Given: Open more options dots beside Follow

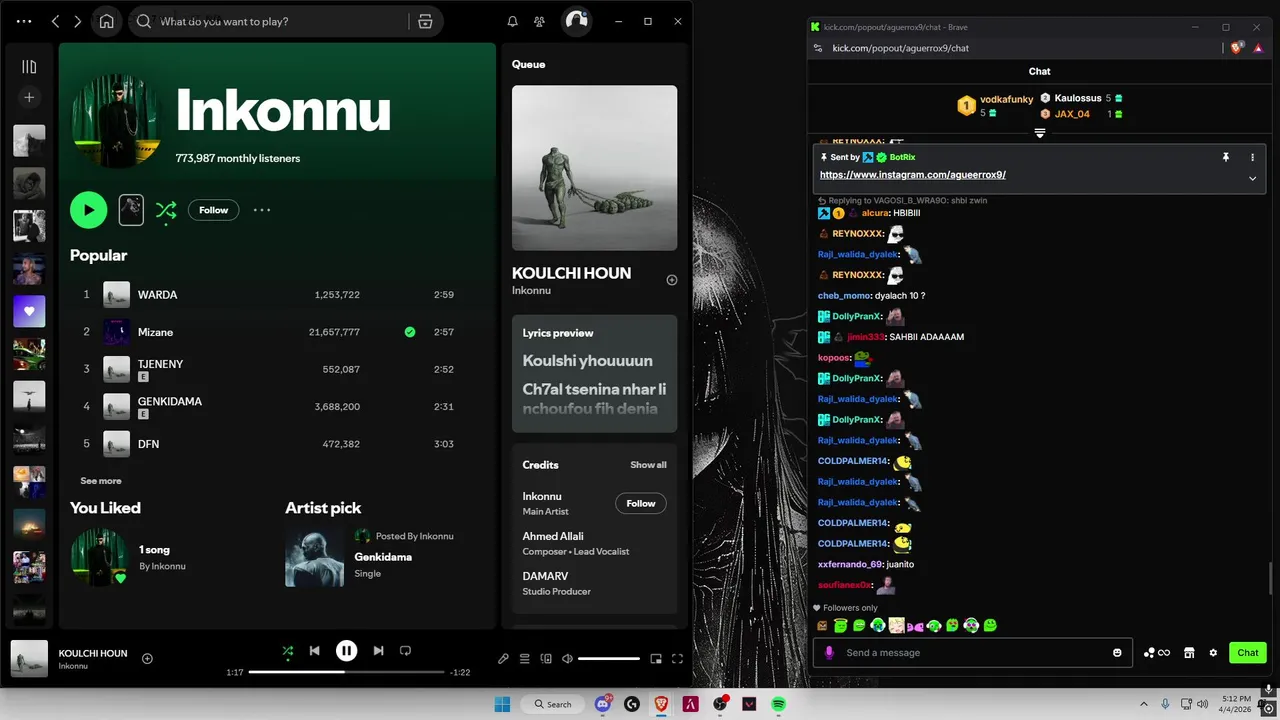Looking at the screenshot, I should coord(262,210).
